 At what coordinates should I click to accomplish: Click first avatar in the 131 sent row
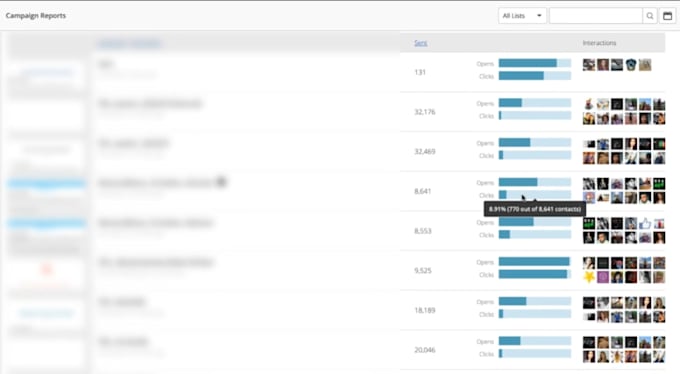click(x=589, y=65)
